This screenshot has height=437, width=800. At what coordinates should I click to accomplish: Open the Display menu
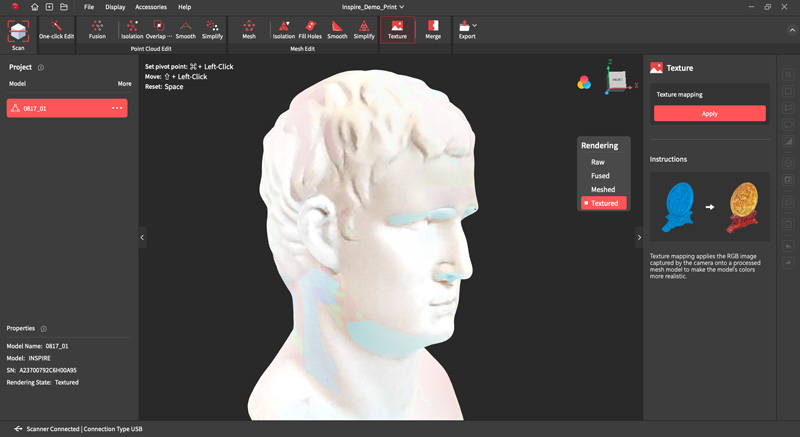click(115, 7)
